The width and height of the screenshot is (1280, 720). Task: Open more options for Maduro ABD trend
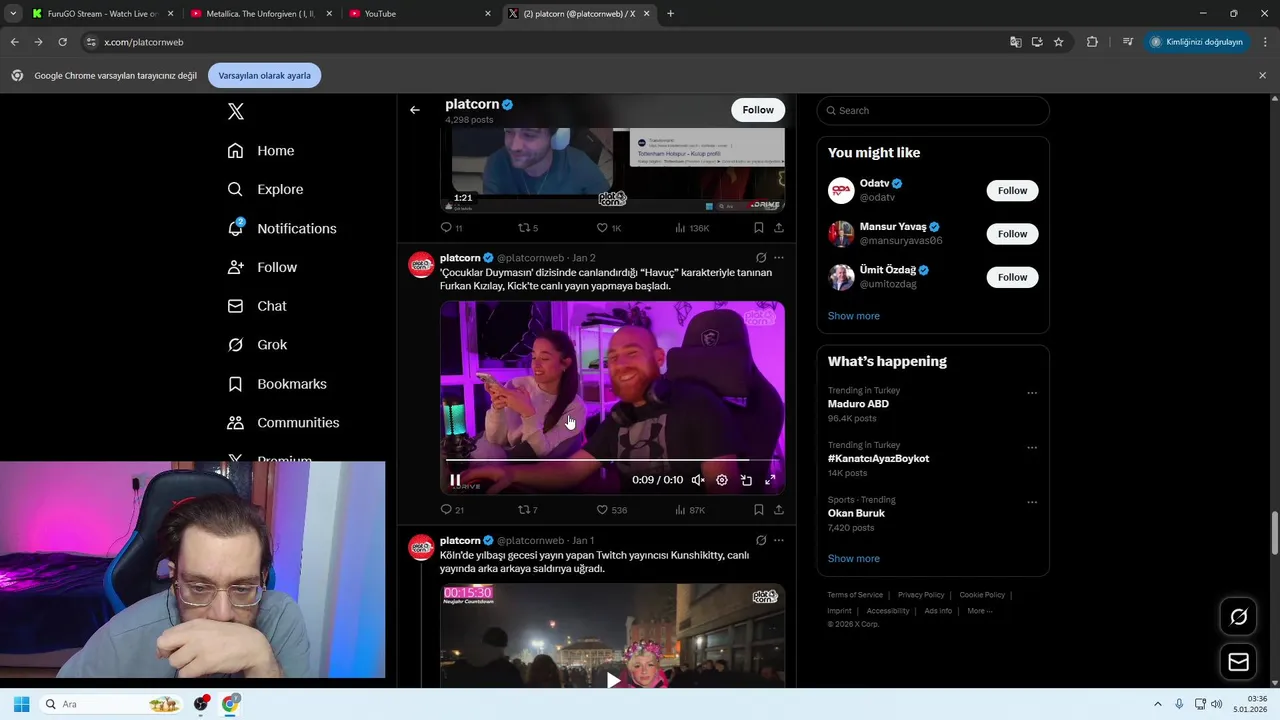click(x=1032, y=393)
